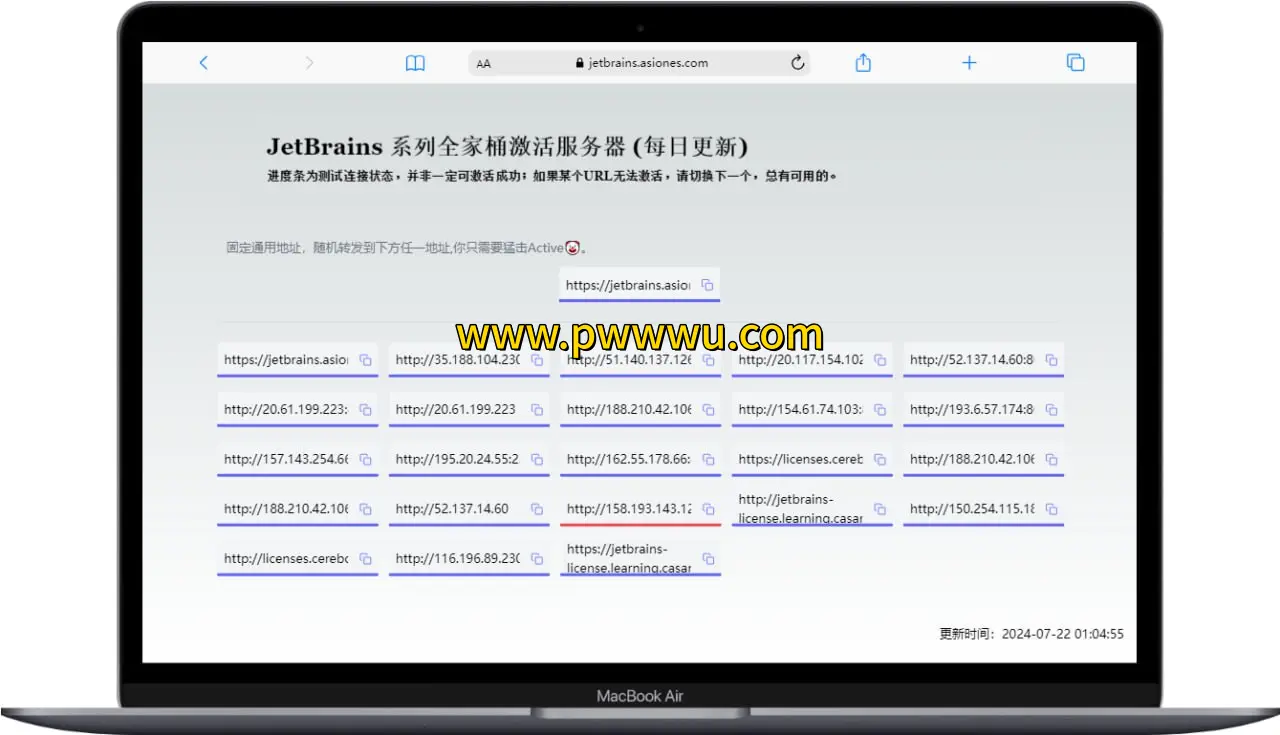Copy the http://52.137.14.60:8 server address
This screenshot has height=735, width=1280.
1051,360
